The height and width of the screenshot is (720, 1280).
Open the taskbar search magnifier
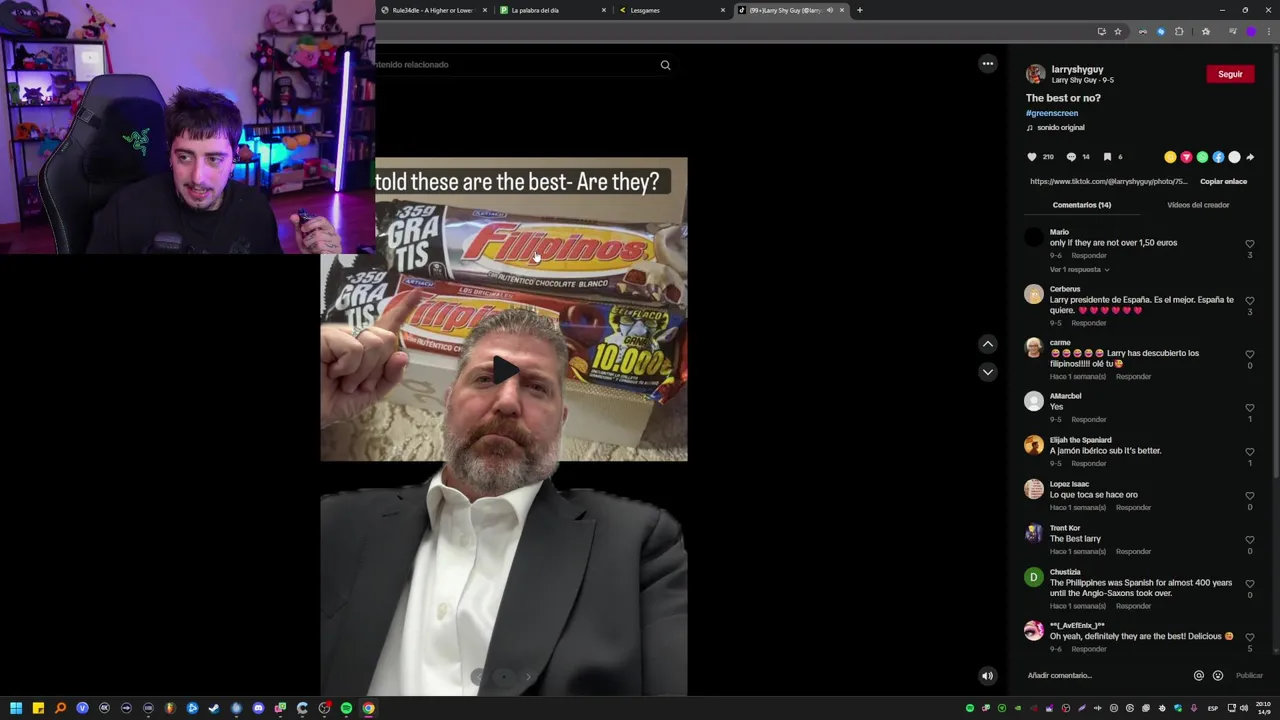tap(60, 708)
